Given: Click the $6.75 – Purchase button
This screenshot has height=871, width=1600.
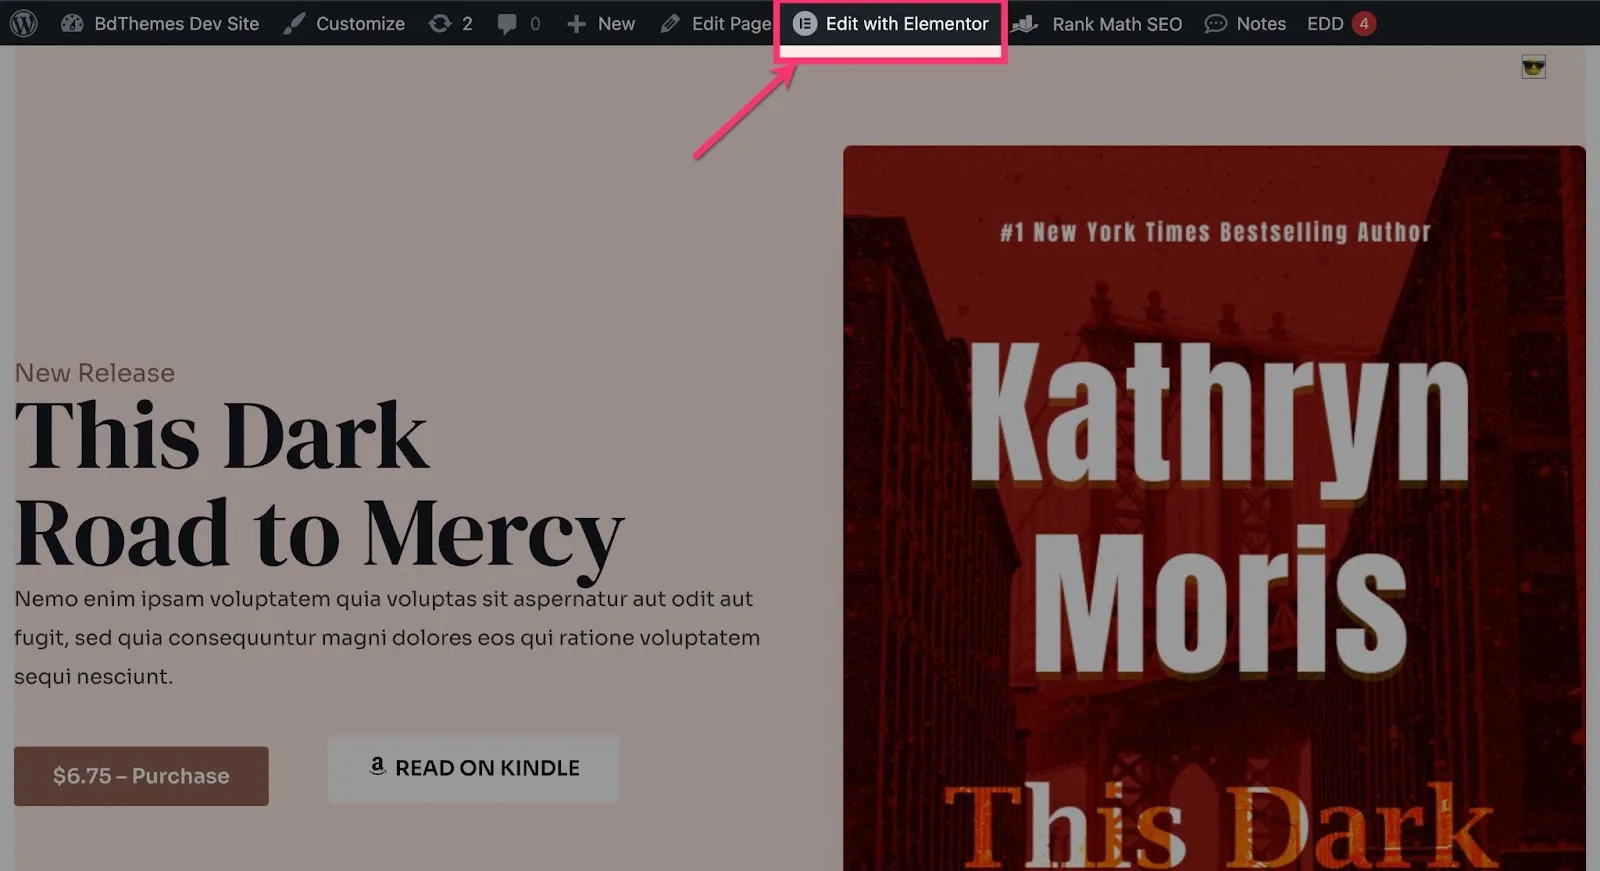Looking at the screenshot, I should coord(141,776).
